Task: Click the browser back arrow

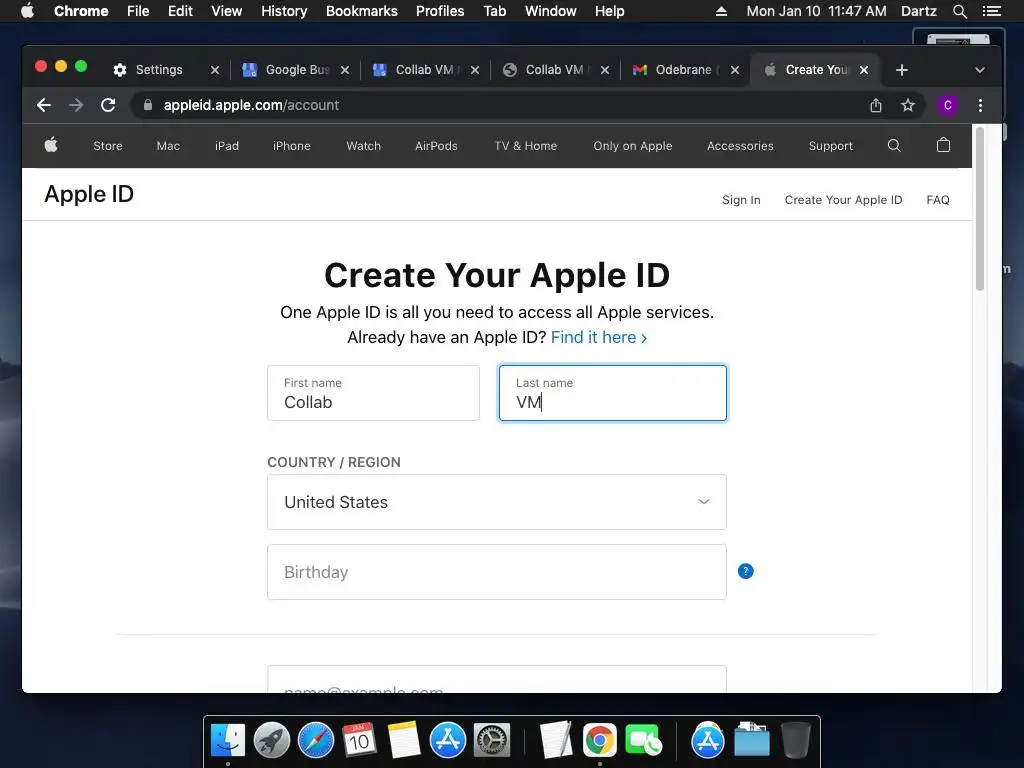Action: pos(44,105)
